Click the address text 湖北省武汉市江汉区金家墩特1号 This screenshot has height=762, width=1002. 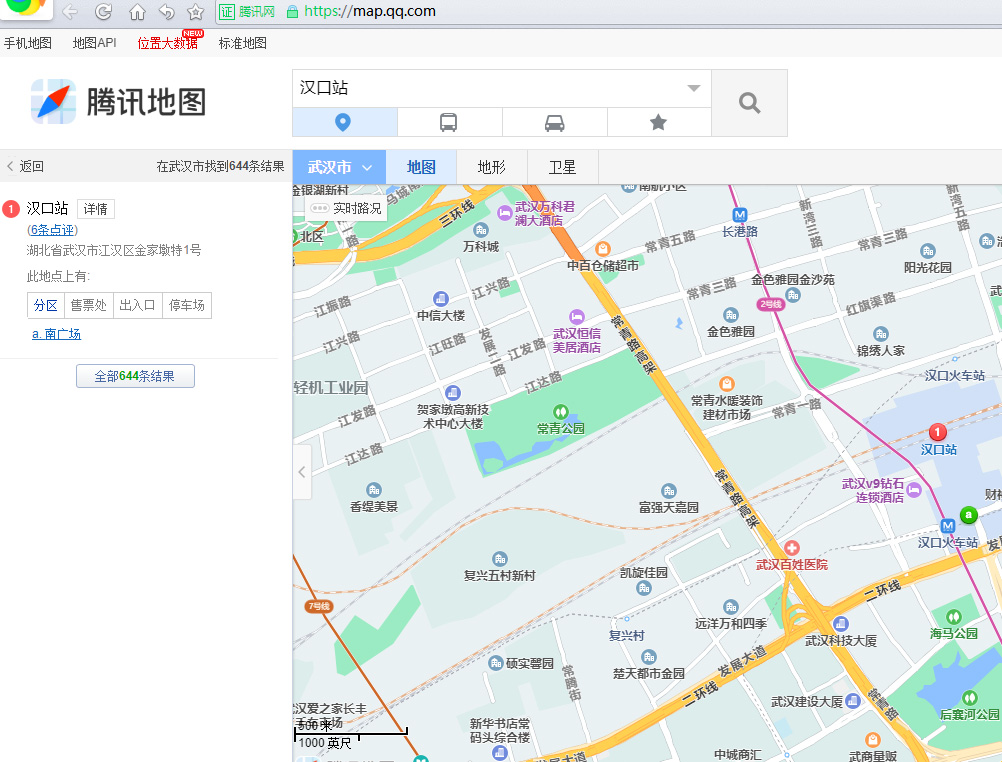coord(114,251)
